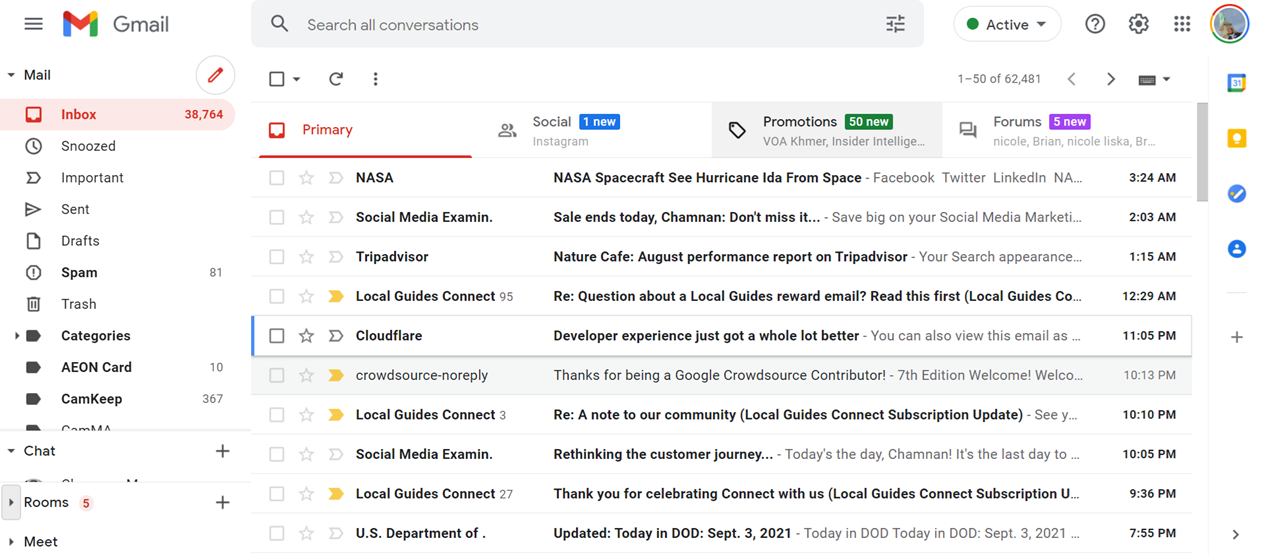The height and width of the screenshot is (557, 1262).
Task: Open Google Keep side panel
Action: 1236,139
